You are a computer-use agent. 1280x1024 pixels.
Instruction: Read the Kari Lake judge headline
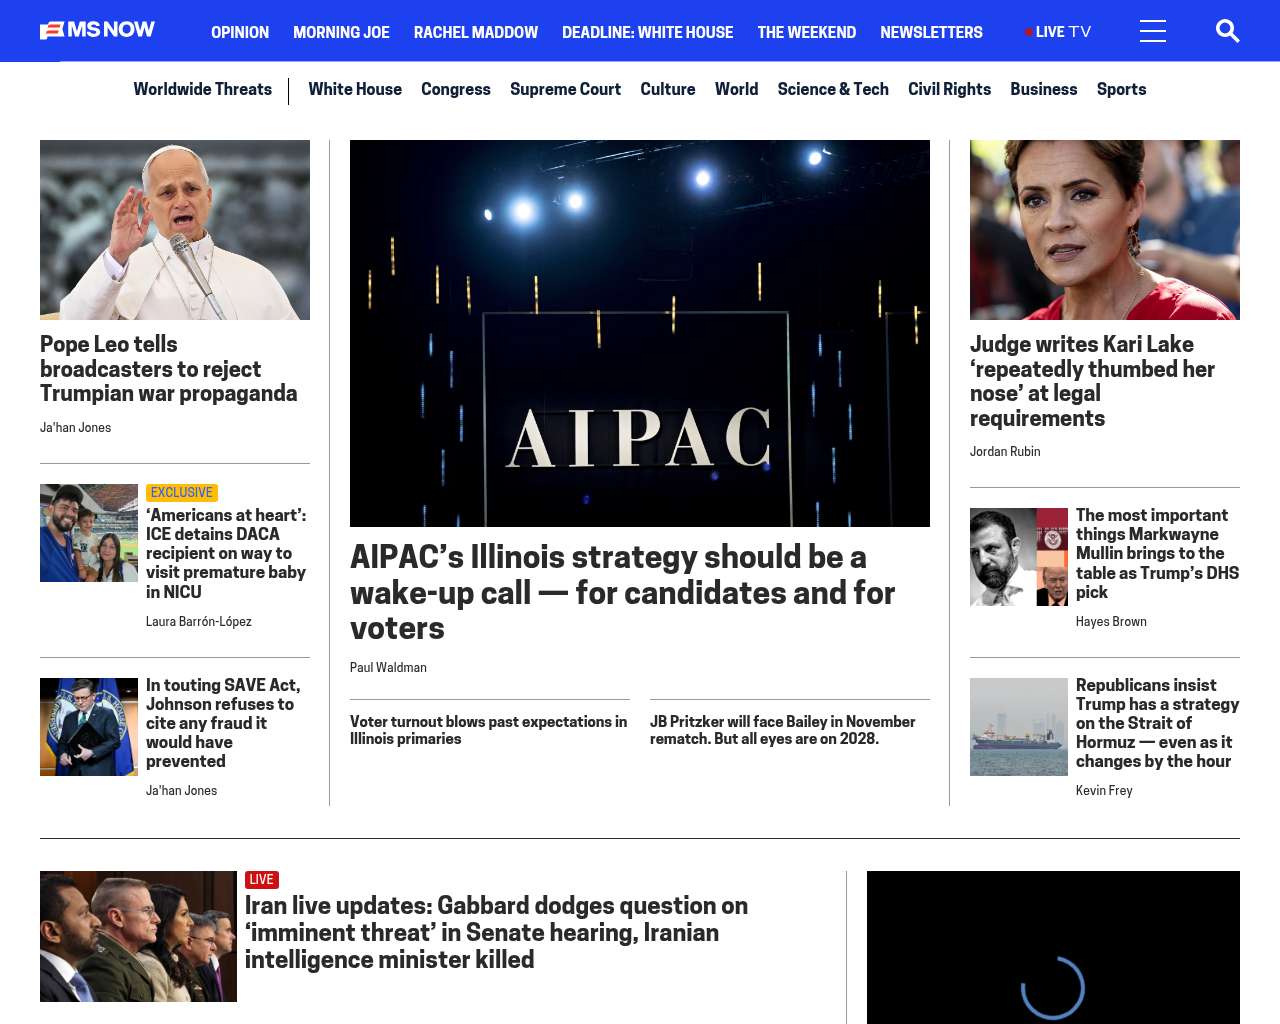click(1092, 381)
